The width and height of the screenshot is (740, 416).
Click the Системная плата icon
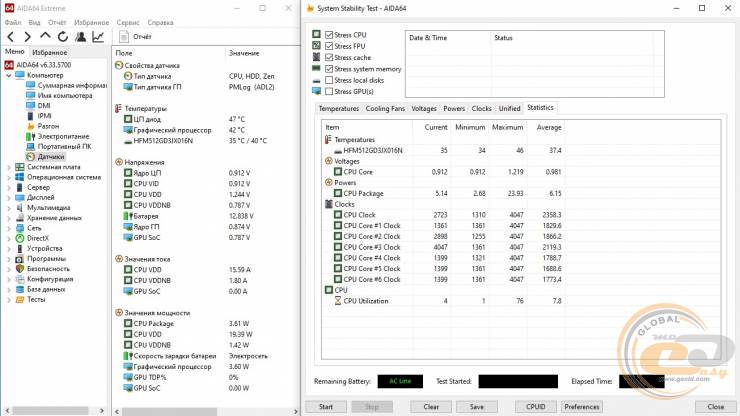click(20, 167)
